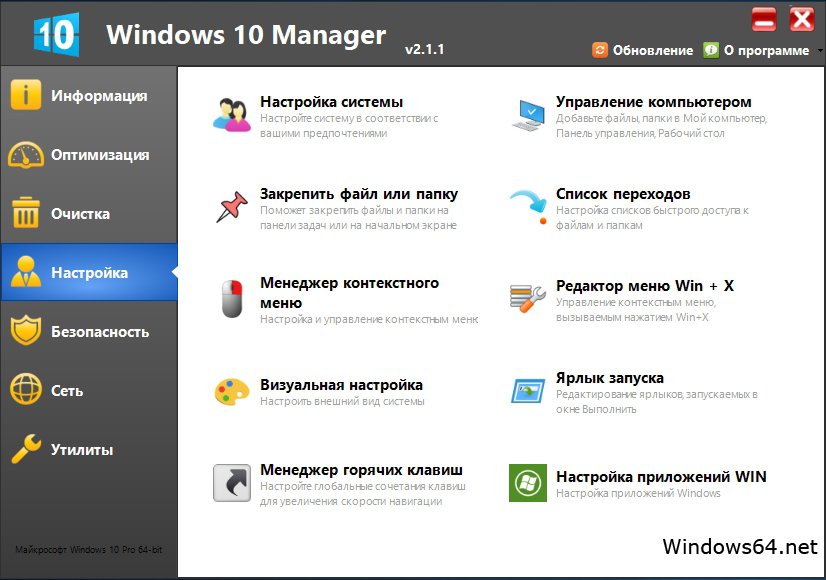Image resolution: width=826 pixels, height=580 pixels.
Task: Click the Настройка системы people icon
Action: click(x=232, y=114)
